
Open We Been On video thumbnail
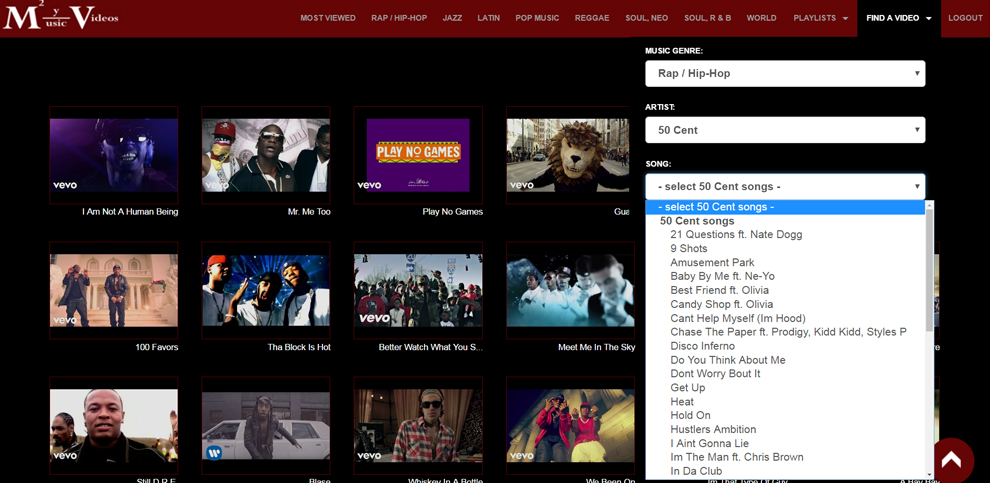point(570,426)
